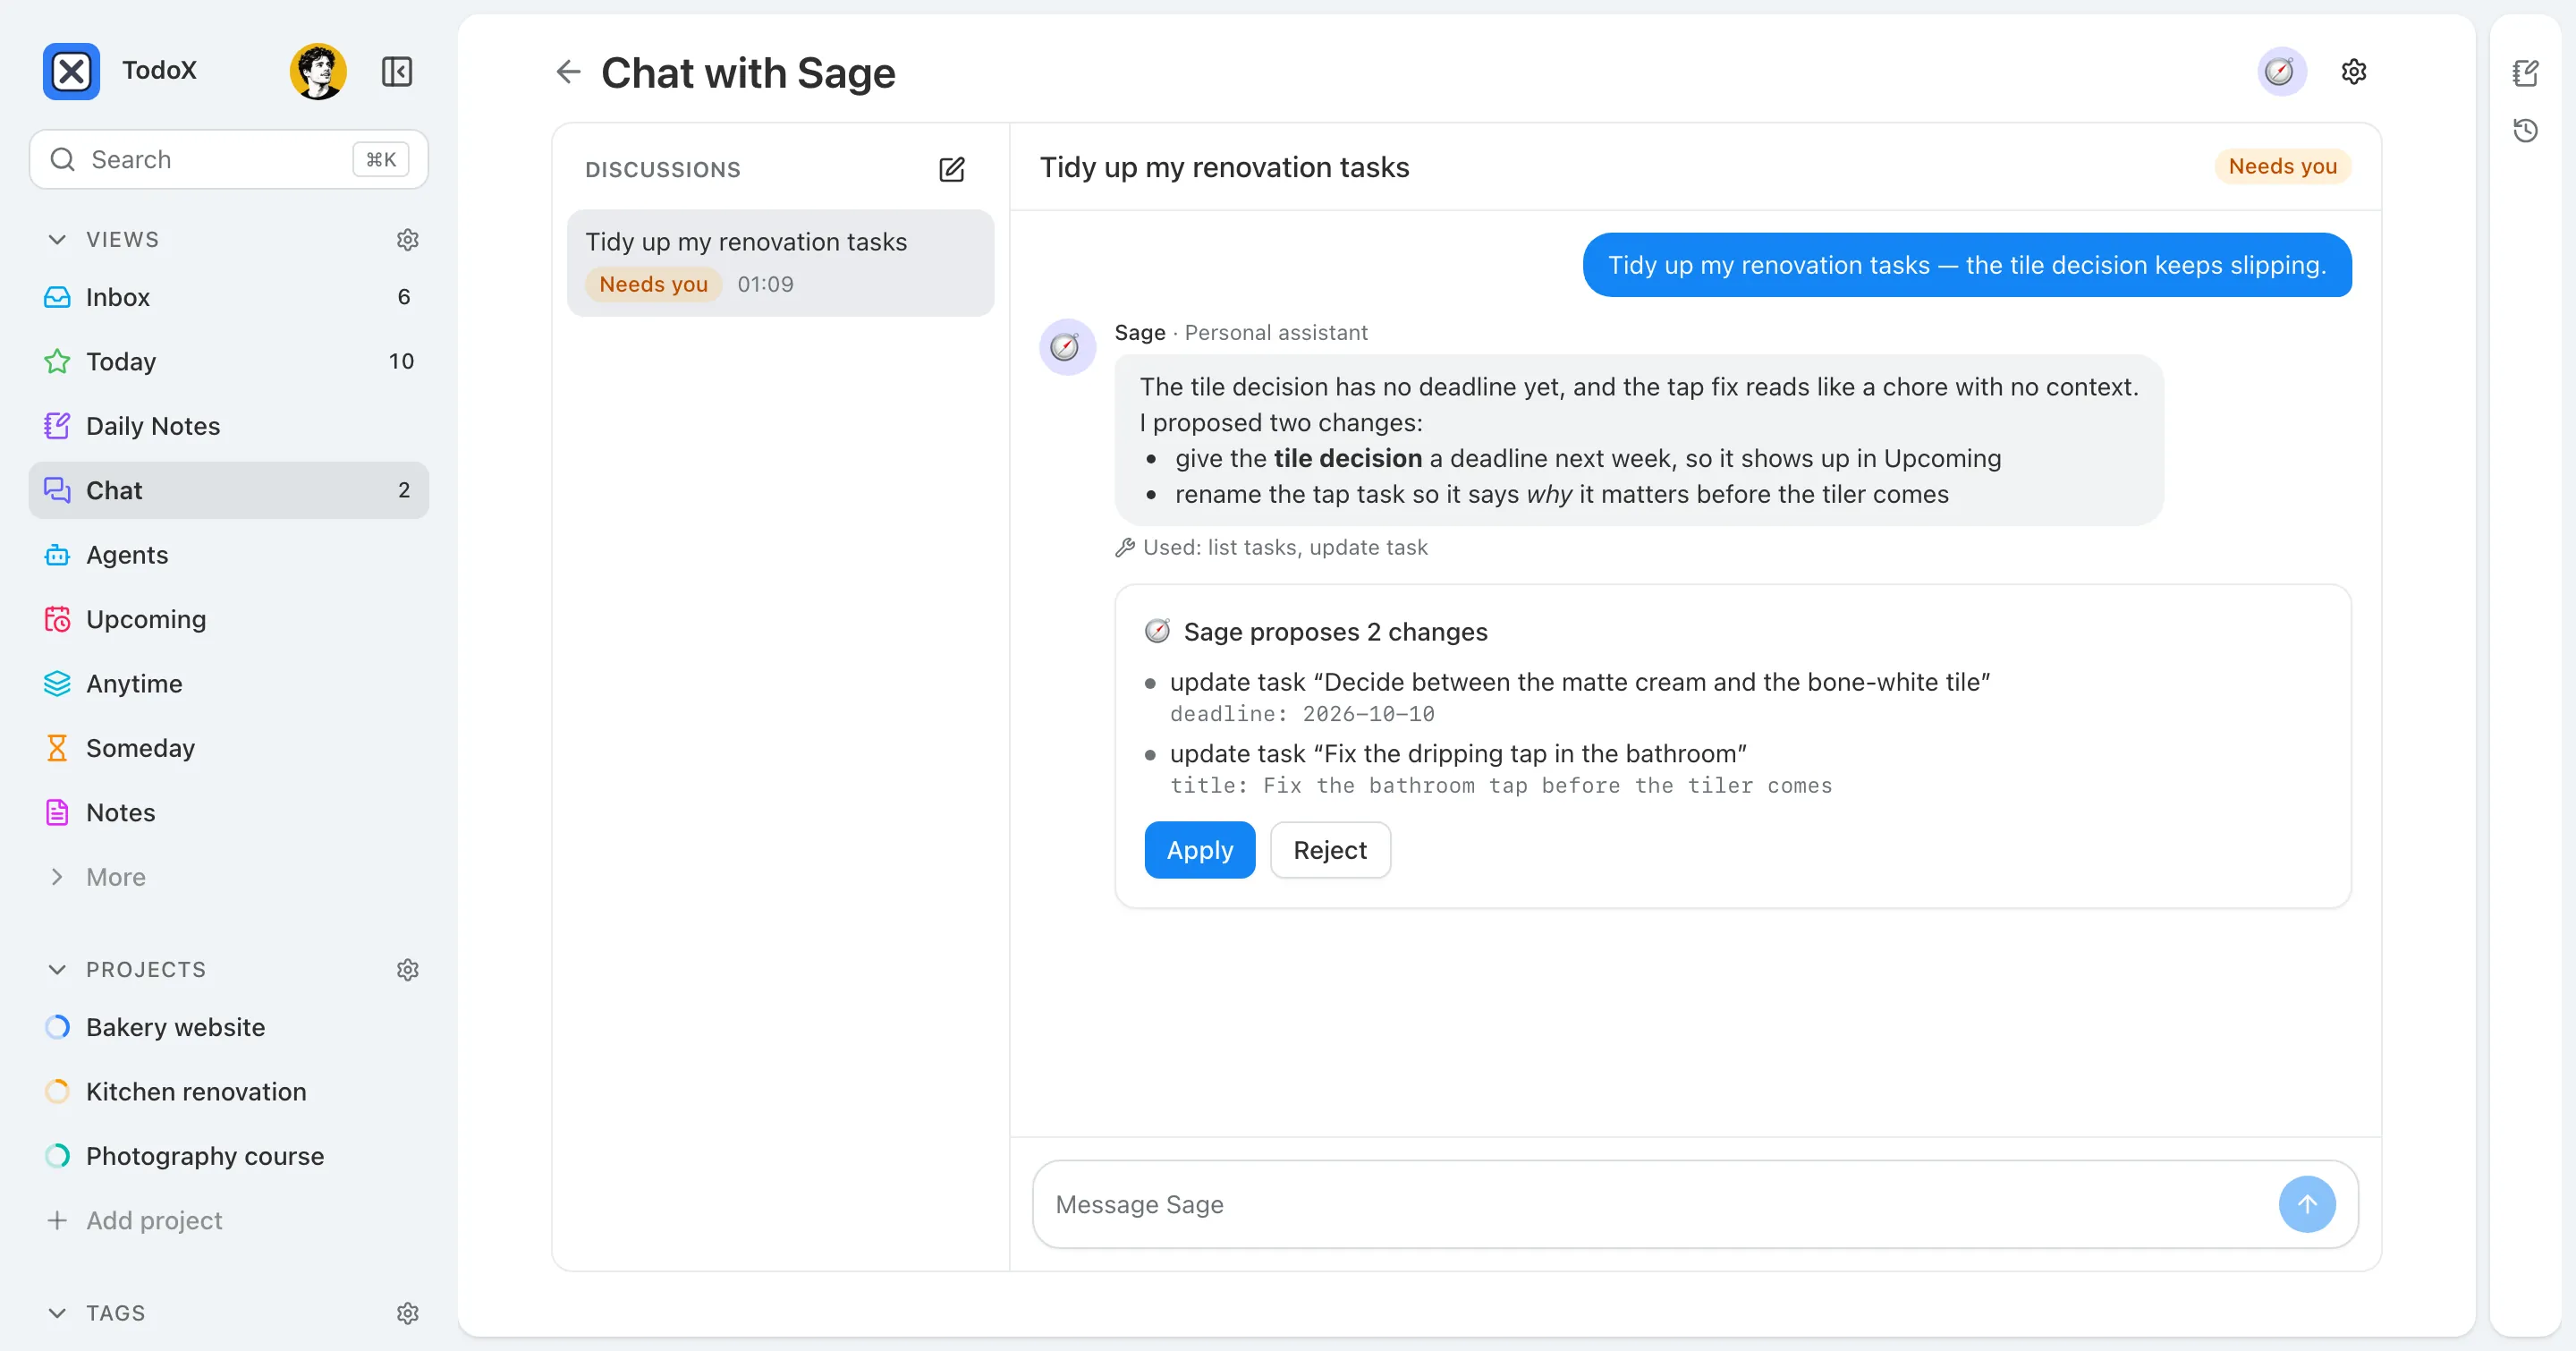Click the wrench icon next to Used tools
The height and width of the screenshot is (1351, 2576).
[x=1125, y=548]
